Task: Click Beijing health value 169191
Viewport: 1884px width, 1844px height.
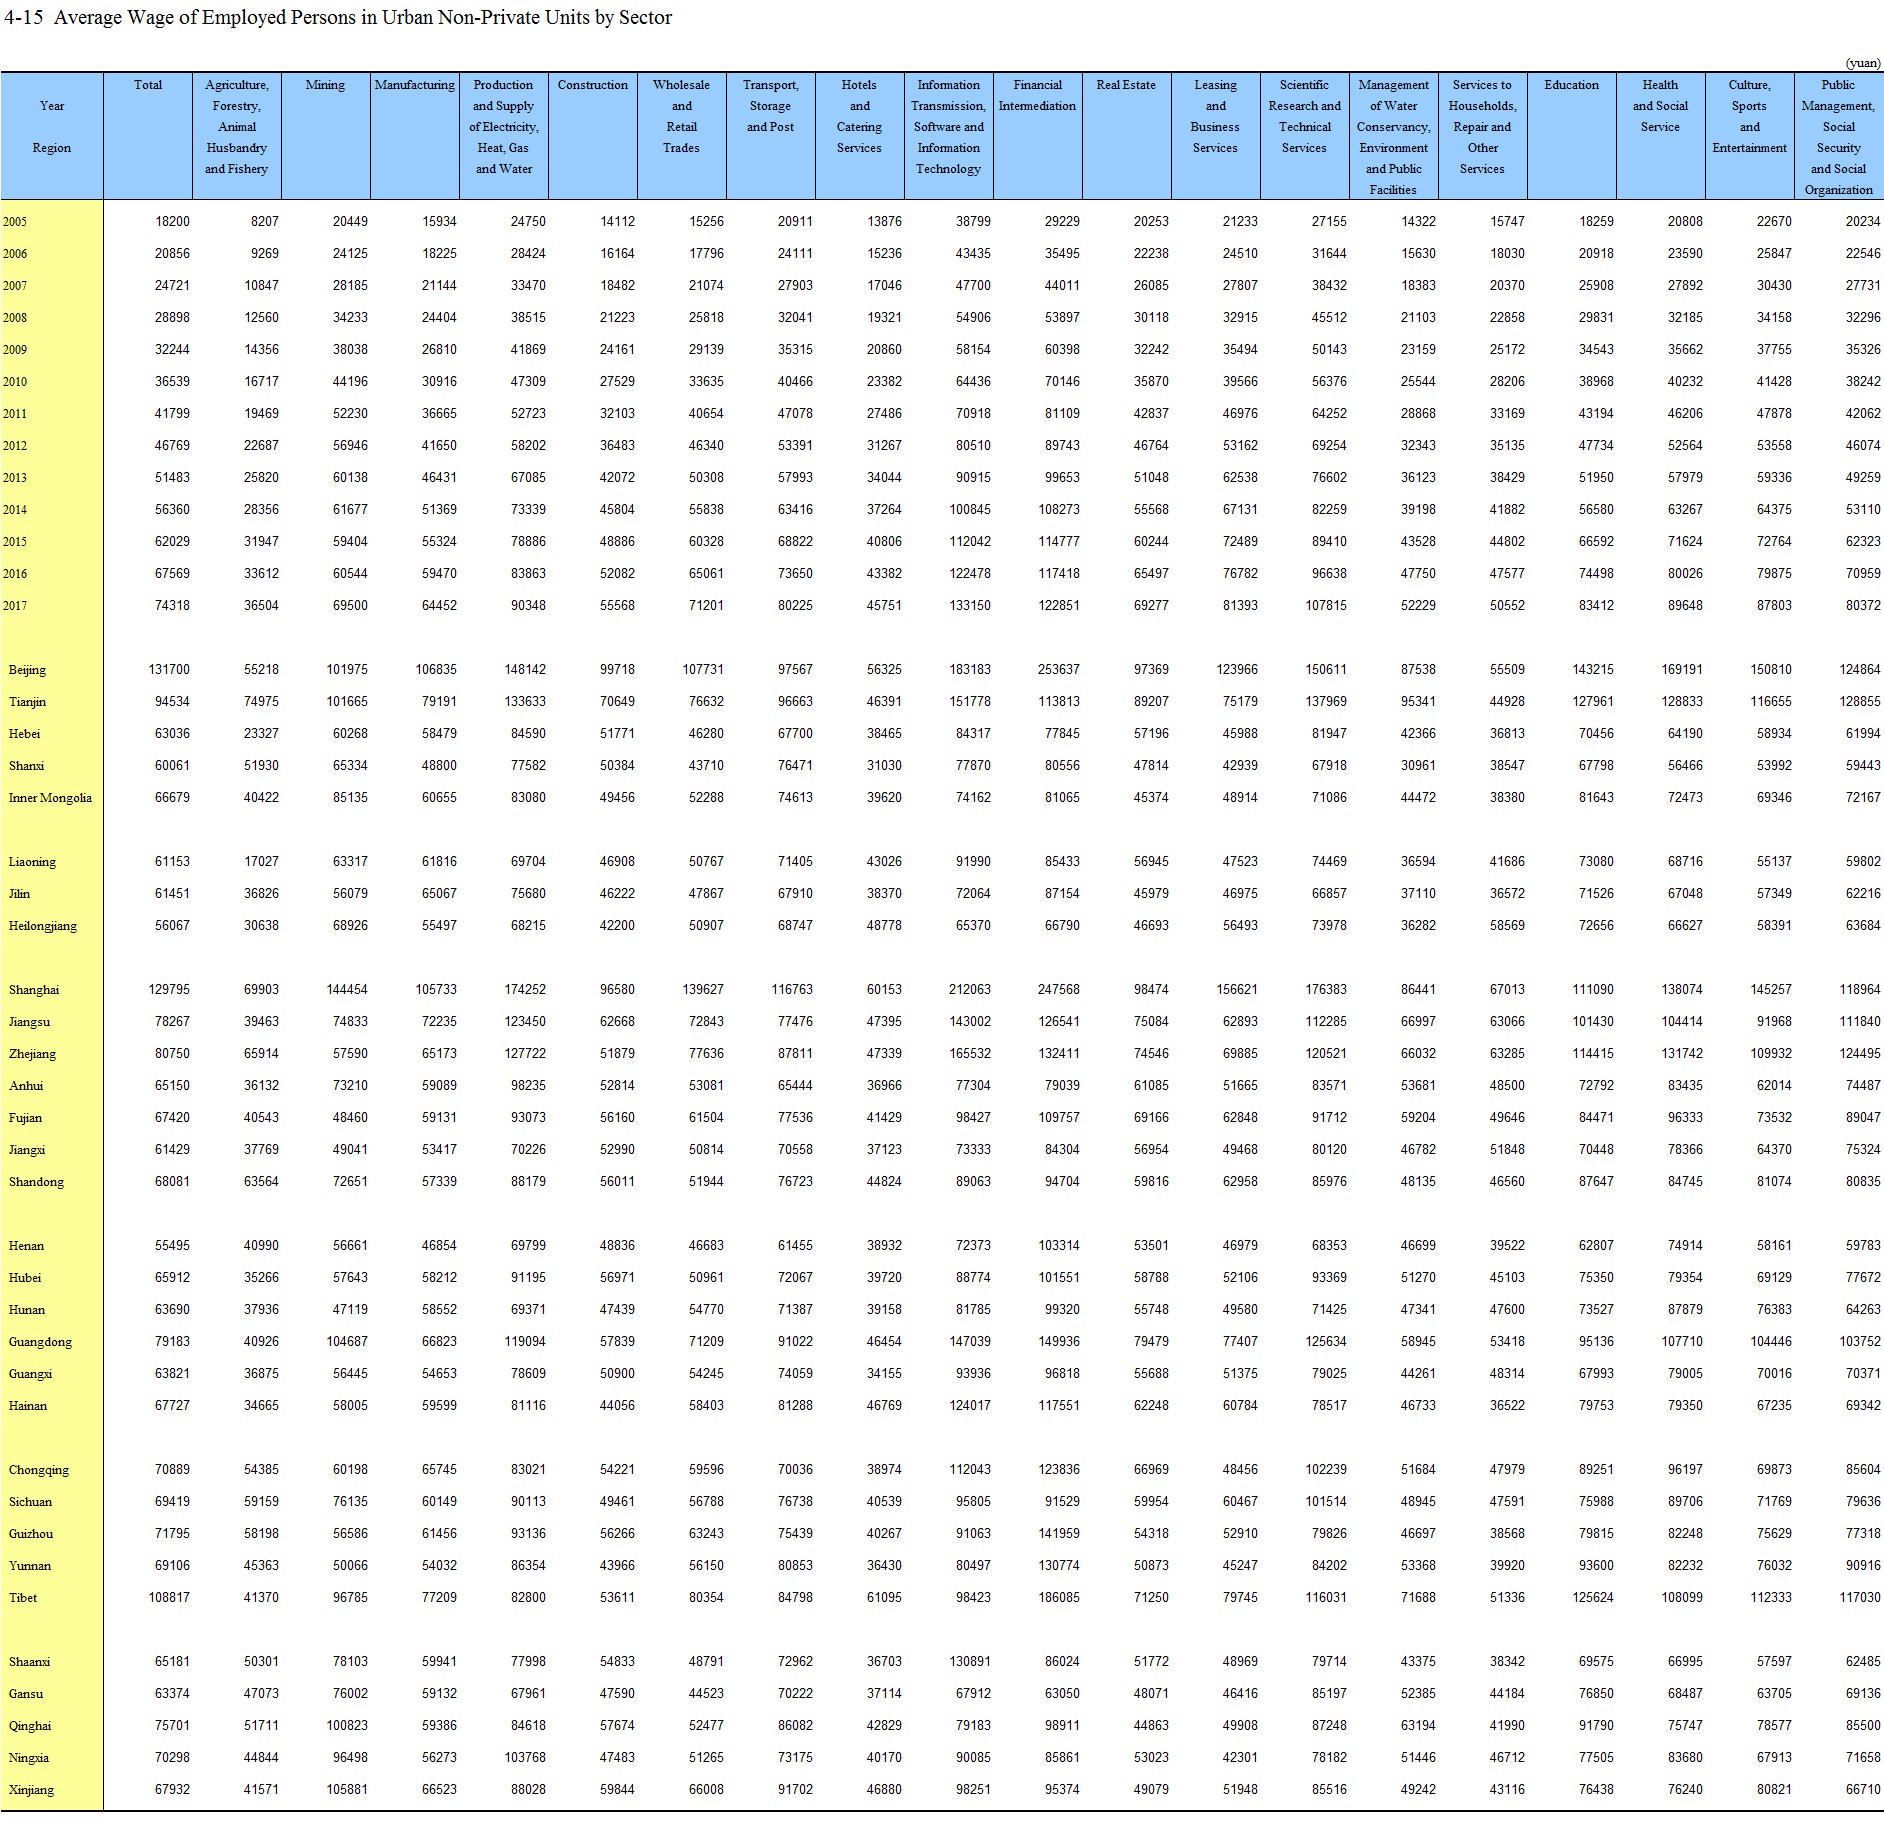Action: tap(1682, 670)
